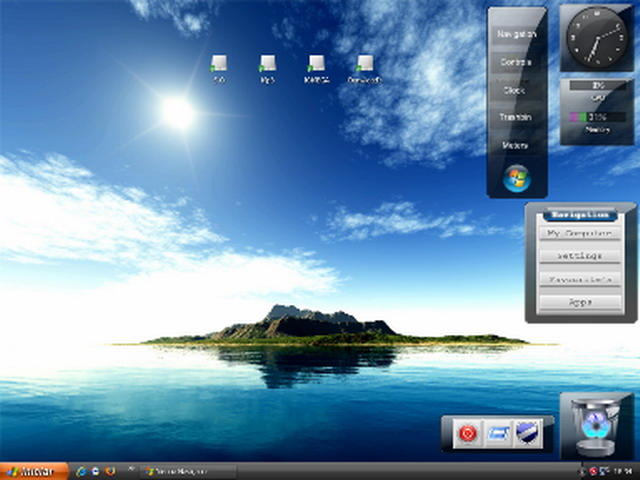Expand the Apps navigation entry

(580, 301)
